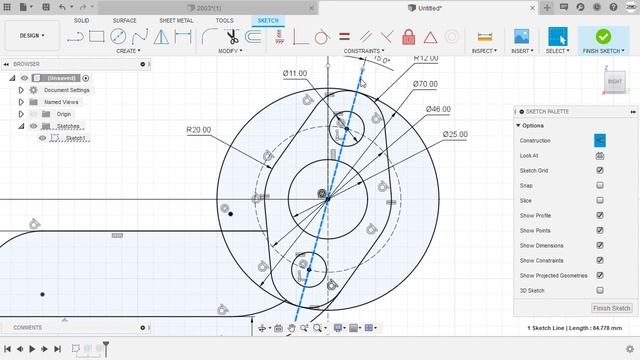Collapse the Options section in Sketch Palette
This screenshot has height=360, width=640.
click(518, 125)
